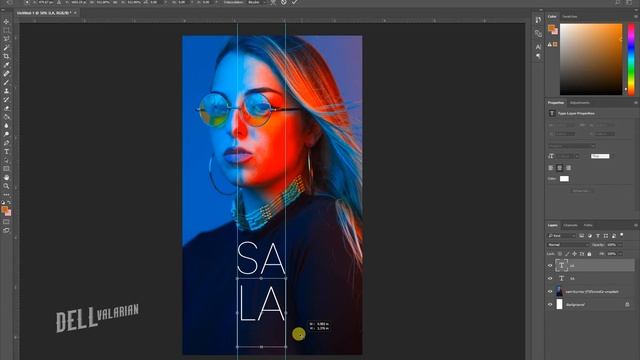Click the toolbar foreground color swatch
This screenshot has width=640, height=360.
[4, 210]
